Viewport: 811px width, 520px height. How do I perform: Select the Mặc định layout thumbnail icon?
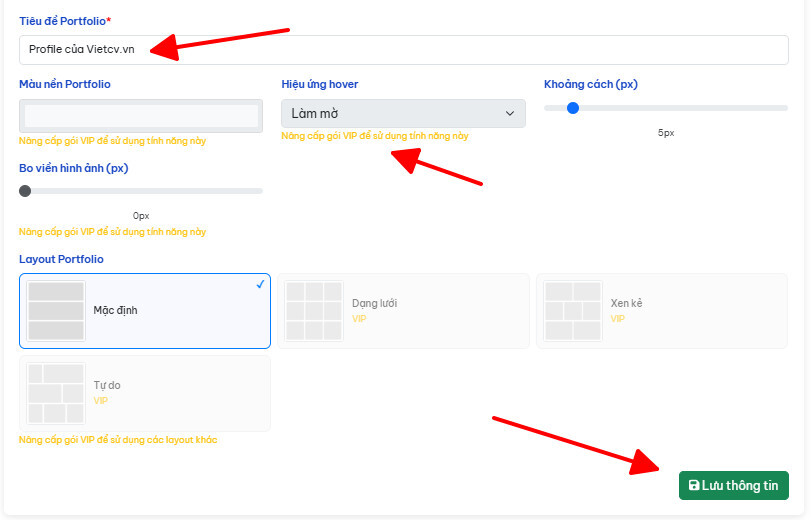pyautogui.click(x=56, y=311)
